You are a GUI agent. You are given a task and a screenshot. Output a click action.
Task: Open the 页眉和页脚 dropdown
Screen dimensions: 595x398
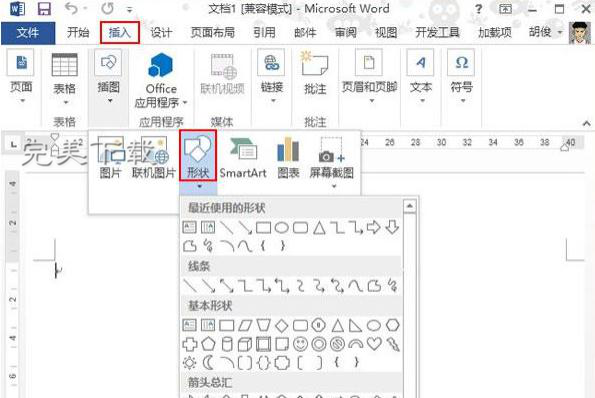pyautogui.click(x=370, y=76)
